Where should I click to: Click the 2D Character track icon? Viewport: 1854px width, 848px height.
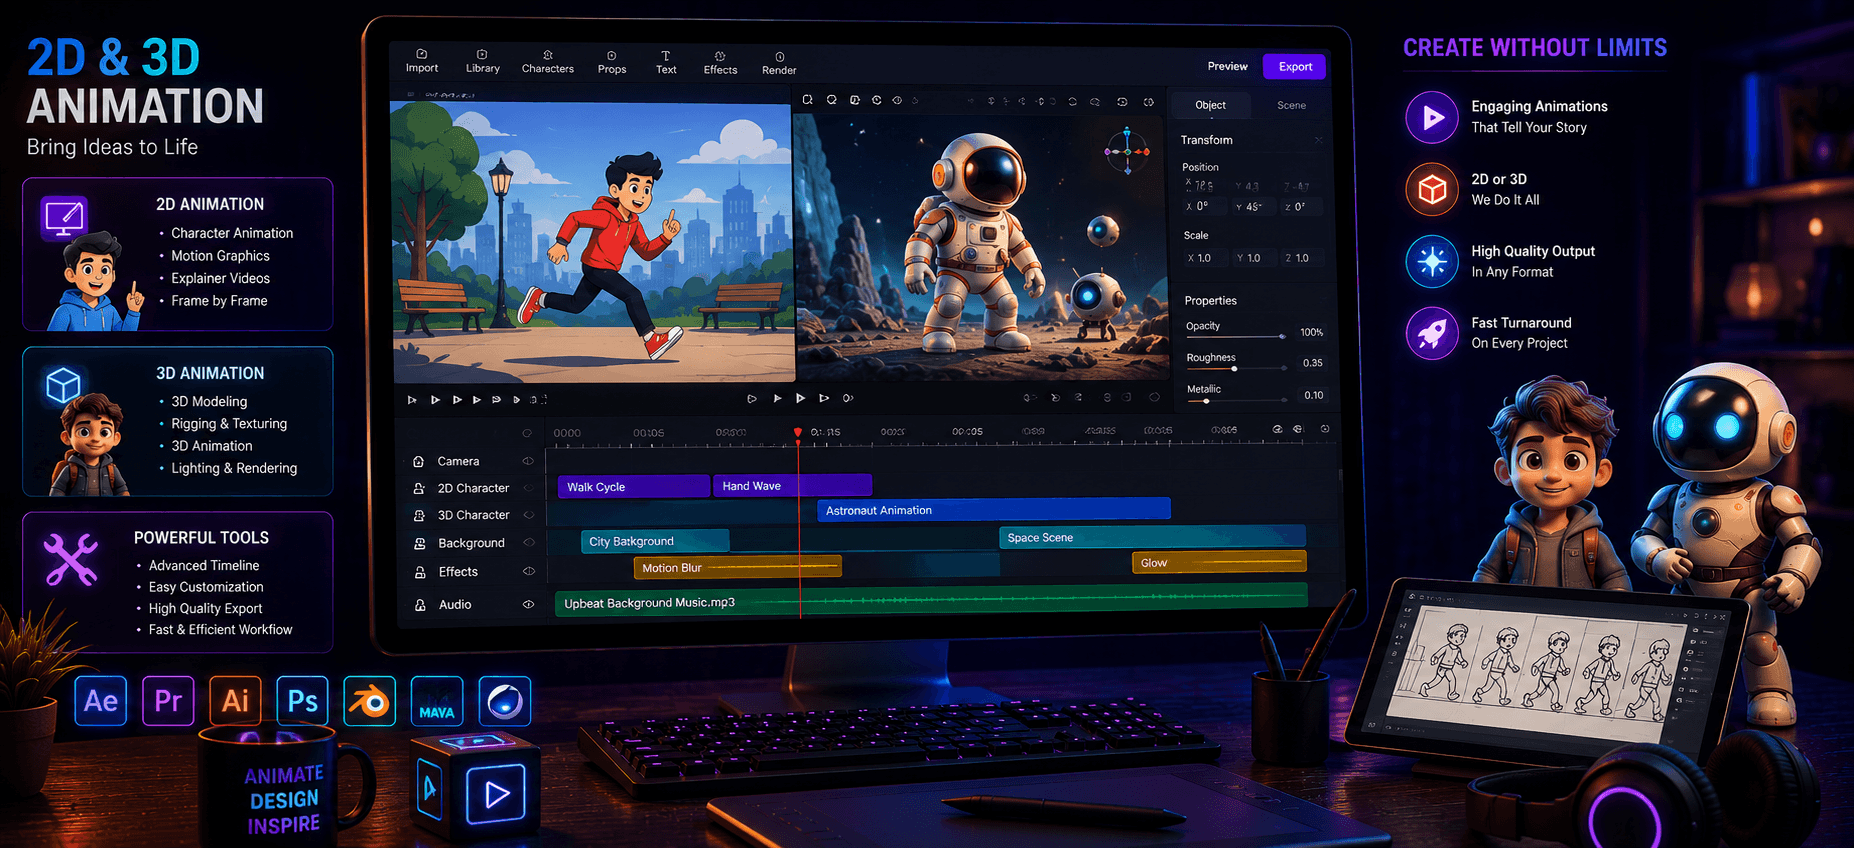(x=419, y=488)
